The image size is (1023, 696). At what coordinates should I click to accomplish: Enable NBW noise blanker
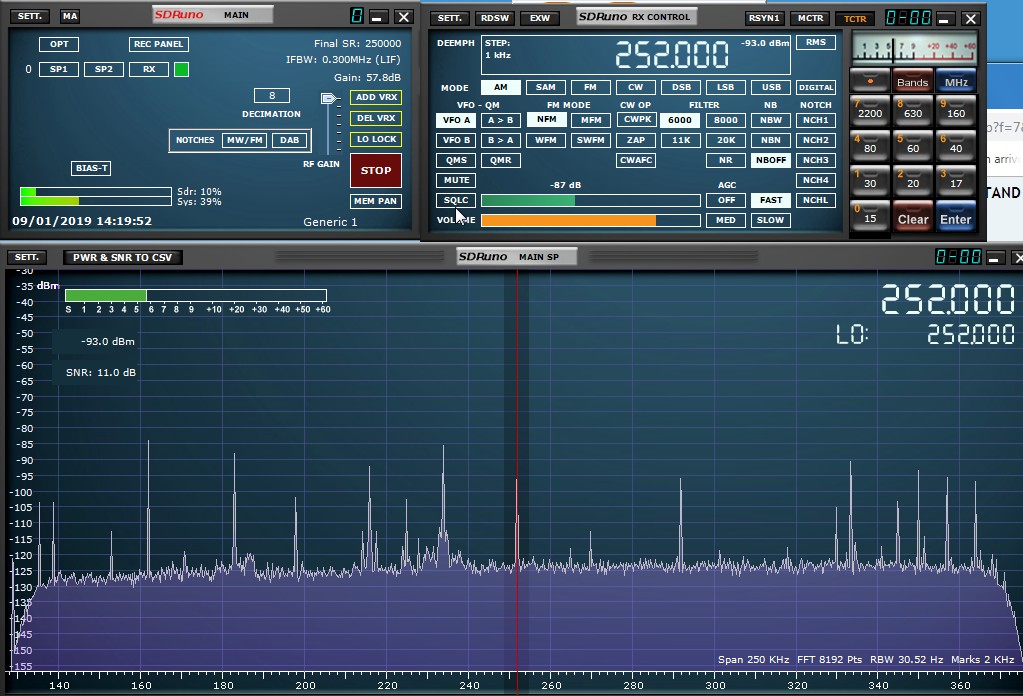tap(771, 120)
